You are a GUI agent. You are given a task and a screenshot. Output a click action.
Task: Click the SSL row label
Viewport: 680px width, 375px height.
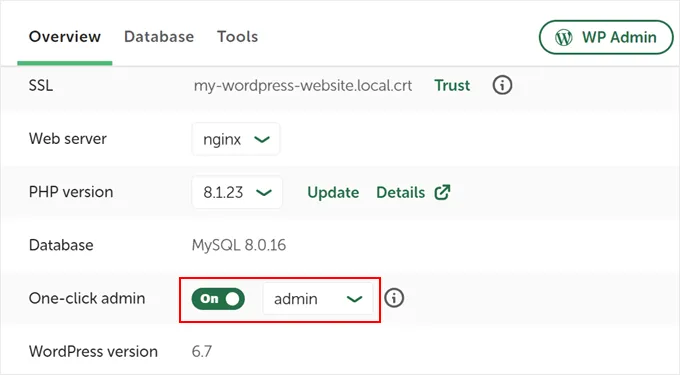click(41, 85)
